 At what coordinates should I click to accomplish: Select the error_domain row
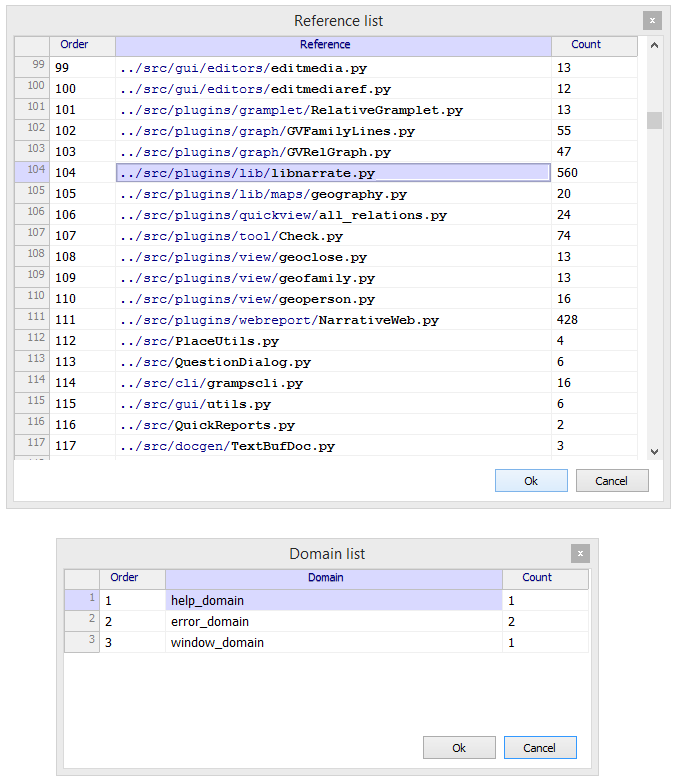[x=334, y=621]
